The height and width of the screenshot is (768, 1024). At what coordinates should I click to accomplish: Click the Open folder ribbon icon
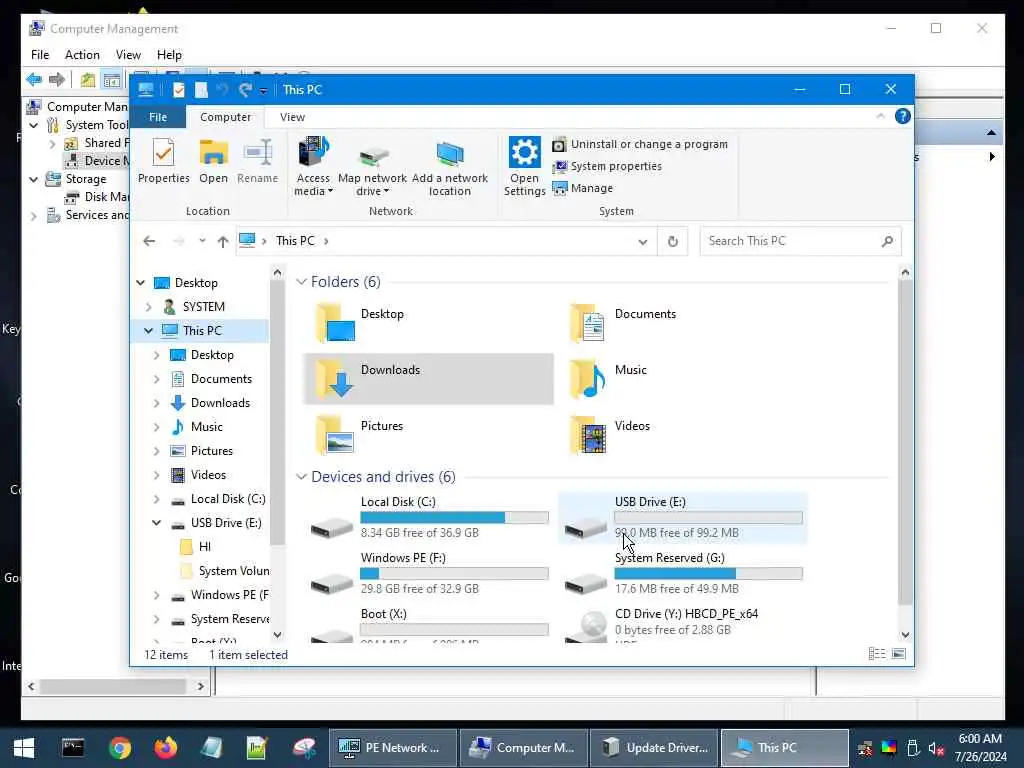(214, 161)
